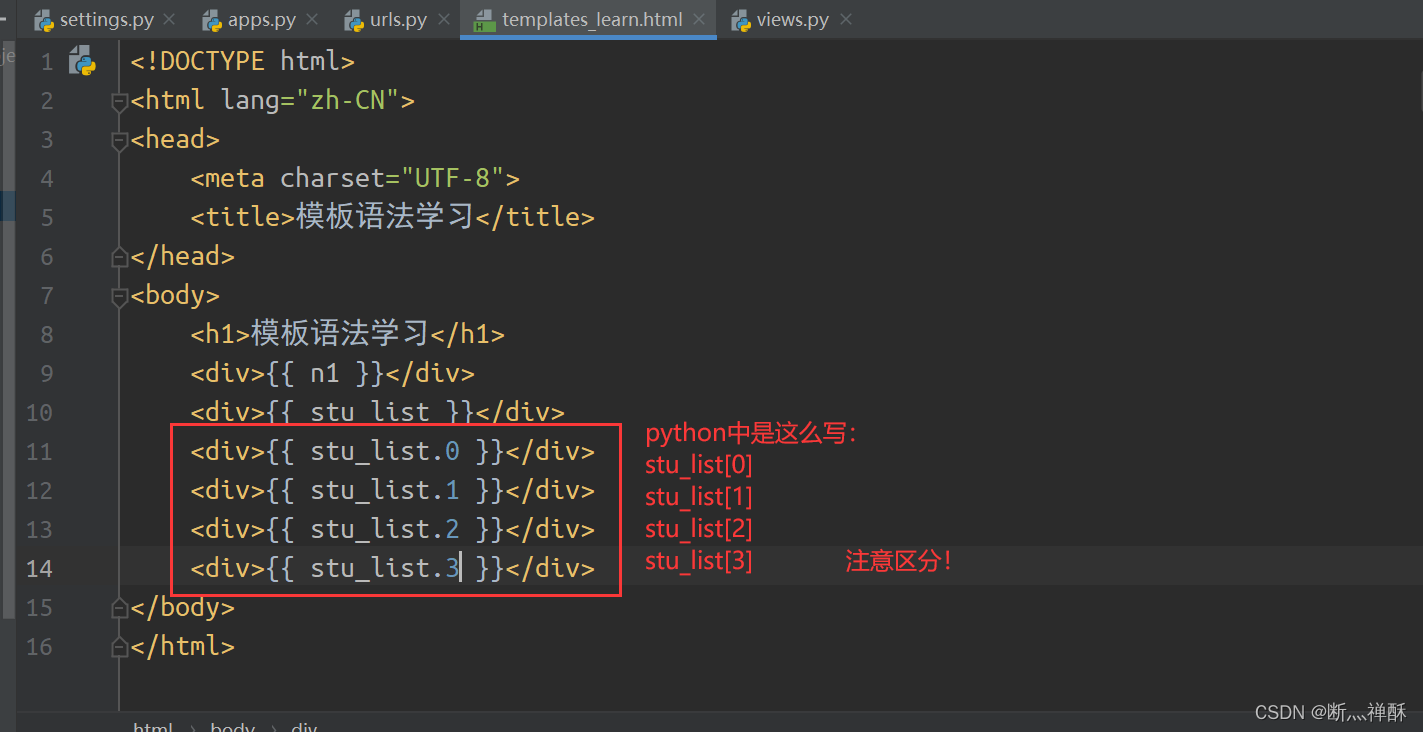Click the fold marker at closing body tag
1423x732 pixels.
(120, 608)
